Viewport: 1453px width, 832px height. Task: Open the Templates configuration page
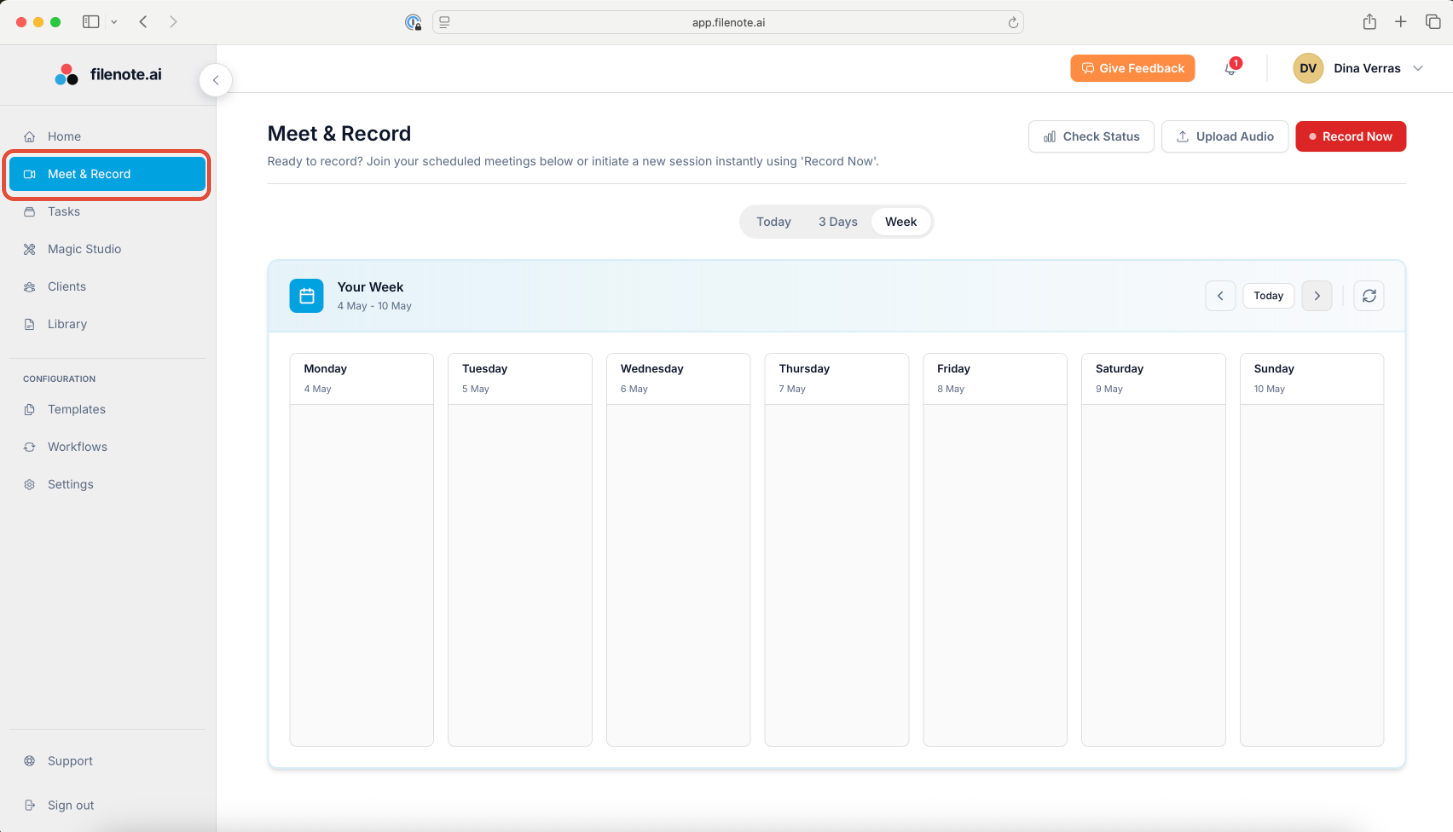click(76, 410)
